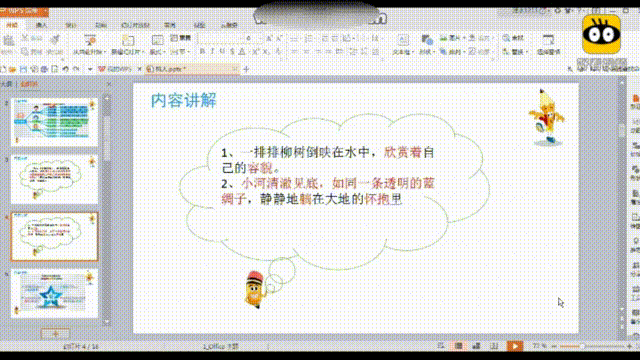The width and height of the screenshot is (640, 360).
Task: Expand quick access toolbar customize arrow
Action: click(x=90, y=69)
